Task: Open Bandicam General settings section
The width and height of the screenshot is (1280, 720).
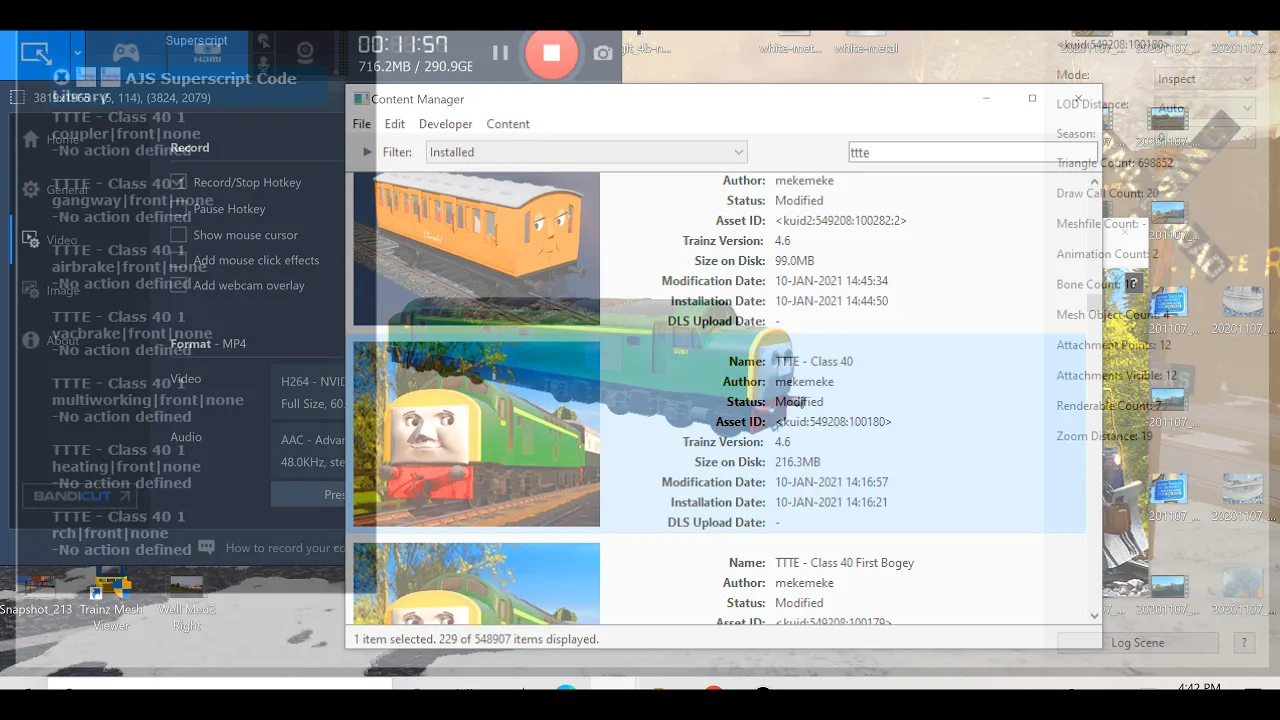Action: tap(55, 190)
